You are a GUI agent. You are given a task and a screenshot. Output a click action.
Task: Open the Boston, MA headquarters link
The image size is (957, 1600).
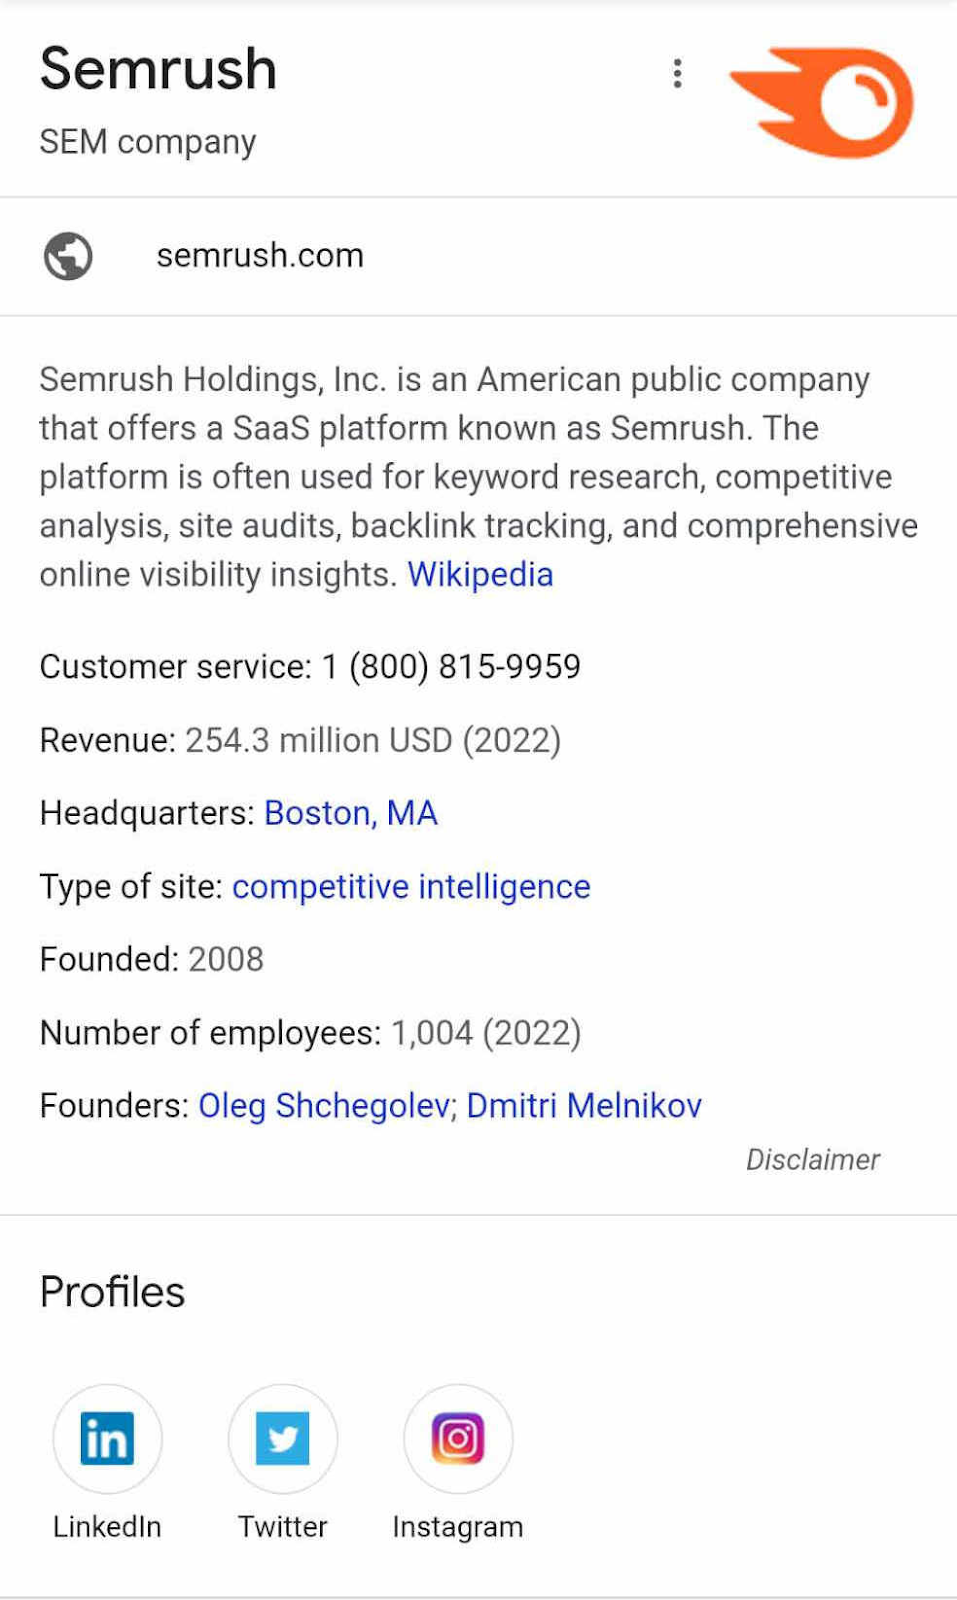(x=350, y=813)
